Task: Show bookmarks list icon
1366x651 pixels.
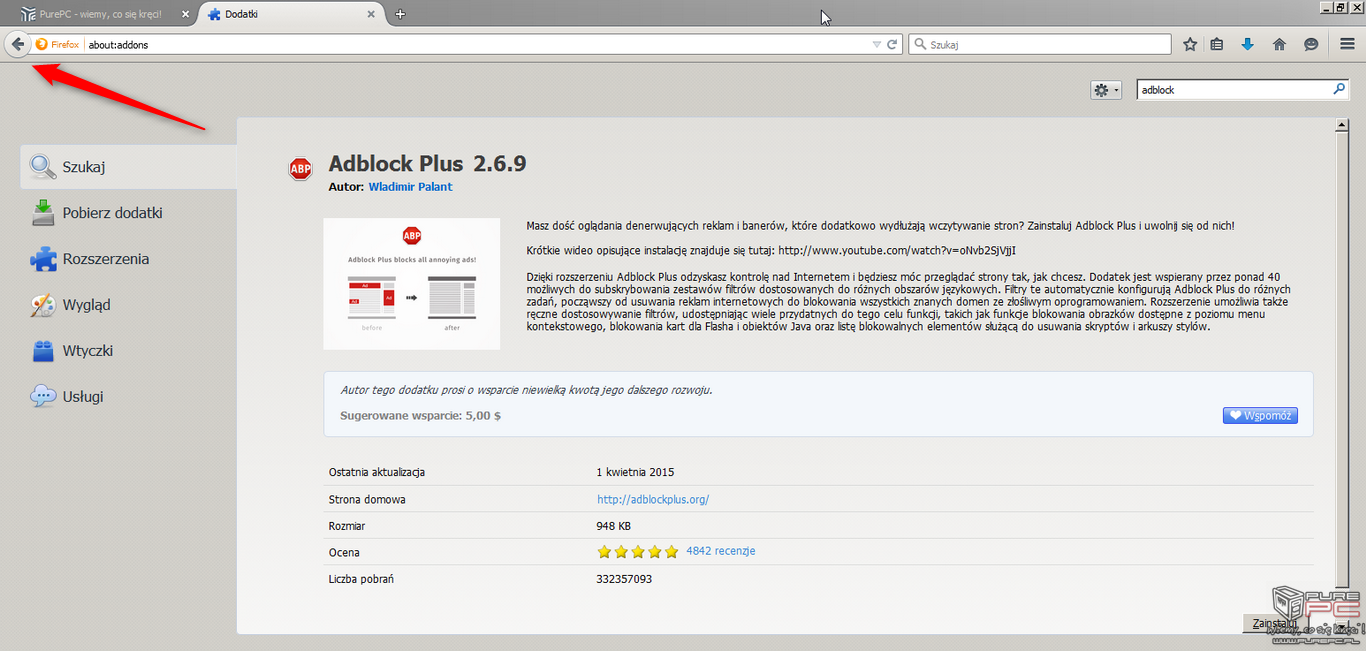Action: (1217, 44)
